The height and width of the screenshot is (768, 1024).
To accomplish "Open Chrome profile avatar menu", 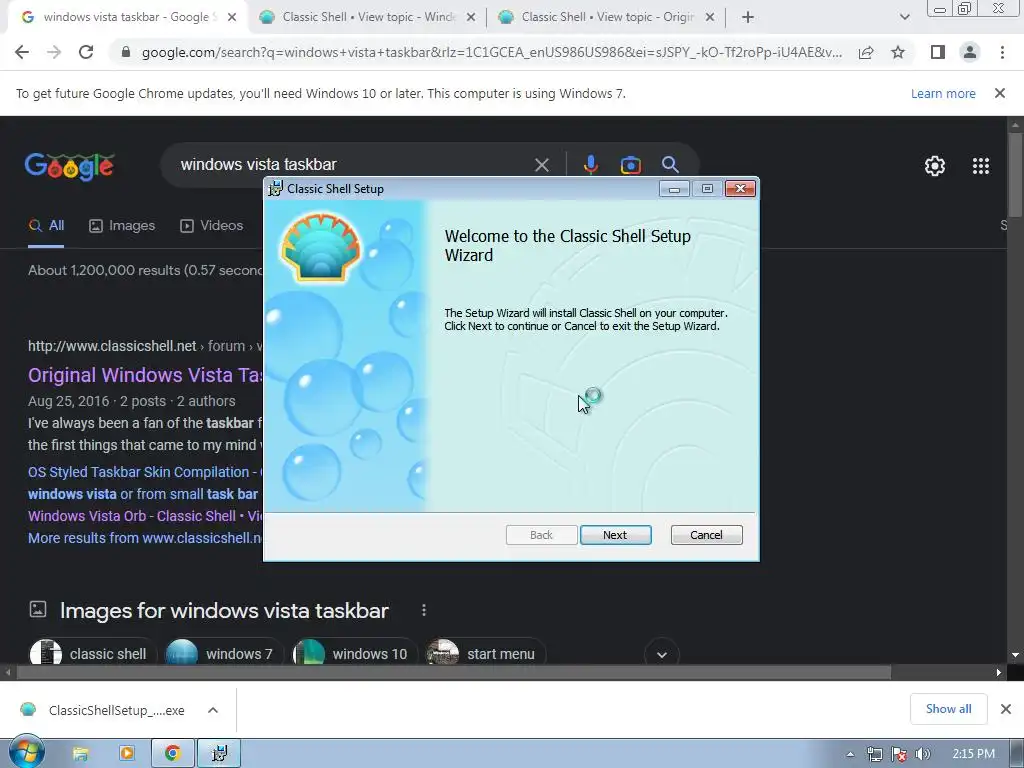I will click(970, 52).
